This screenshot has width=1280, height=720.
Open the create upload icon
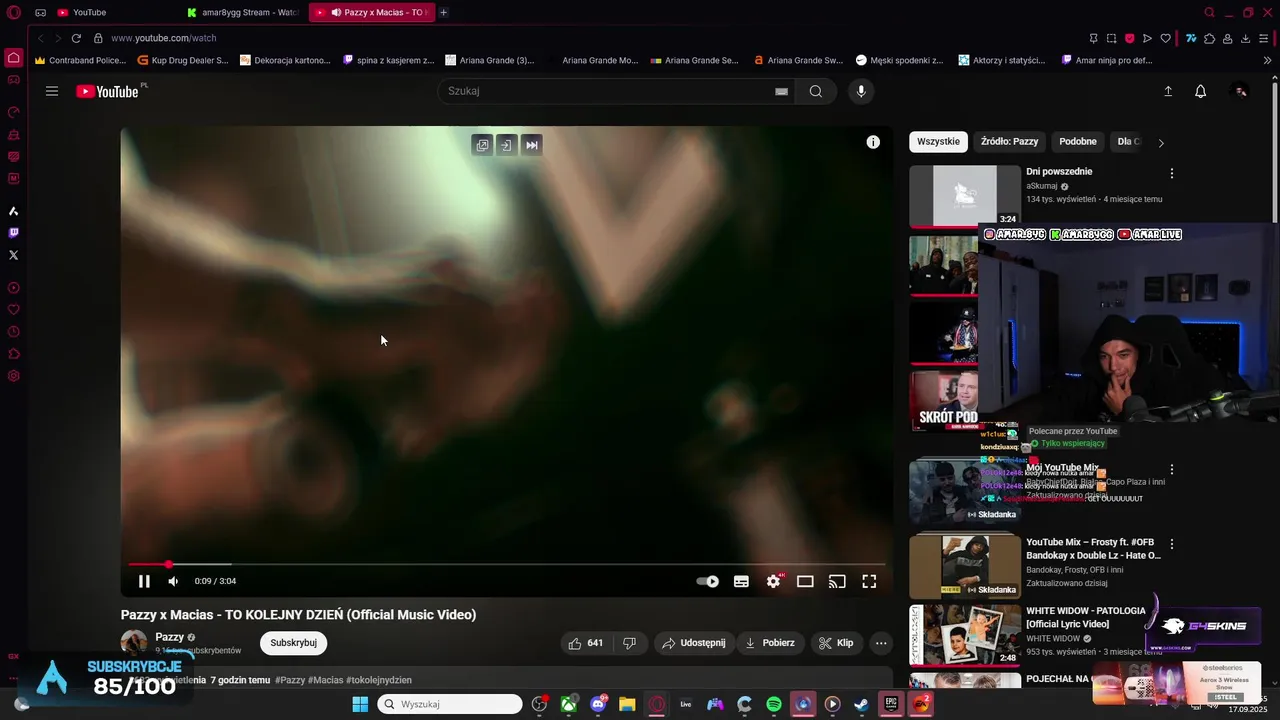(x=1168, y=91)
